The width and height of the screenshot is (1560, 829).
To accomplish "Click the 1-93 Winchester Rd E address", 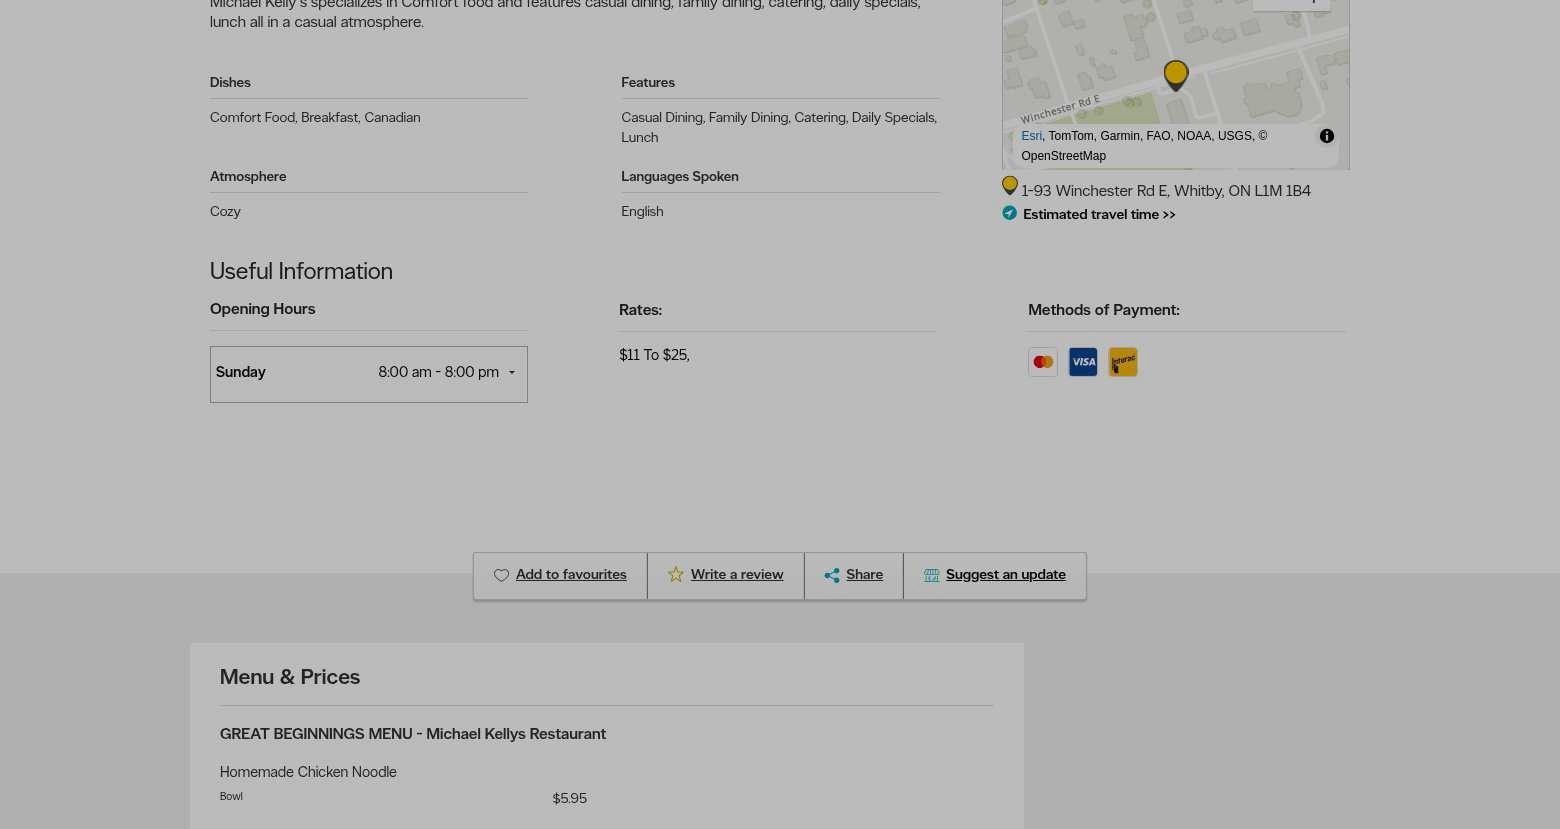I will (x=1165, y=191).
